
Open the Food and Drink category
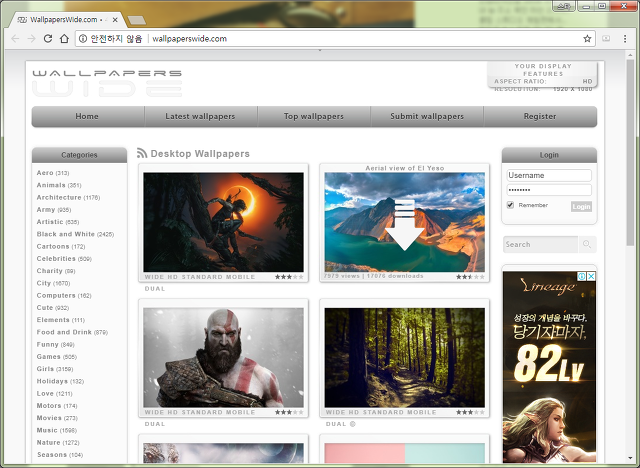[x=72, y=332]
